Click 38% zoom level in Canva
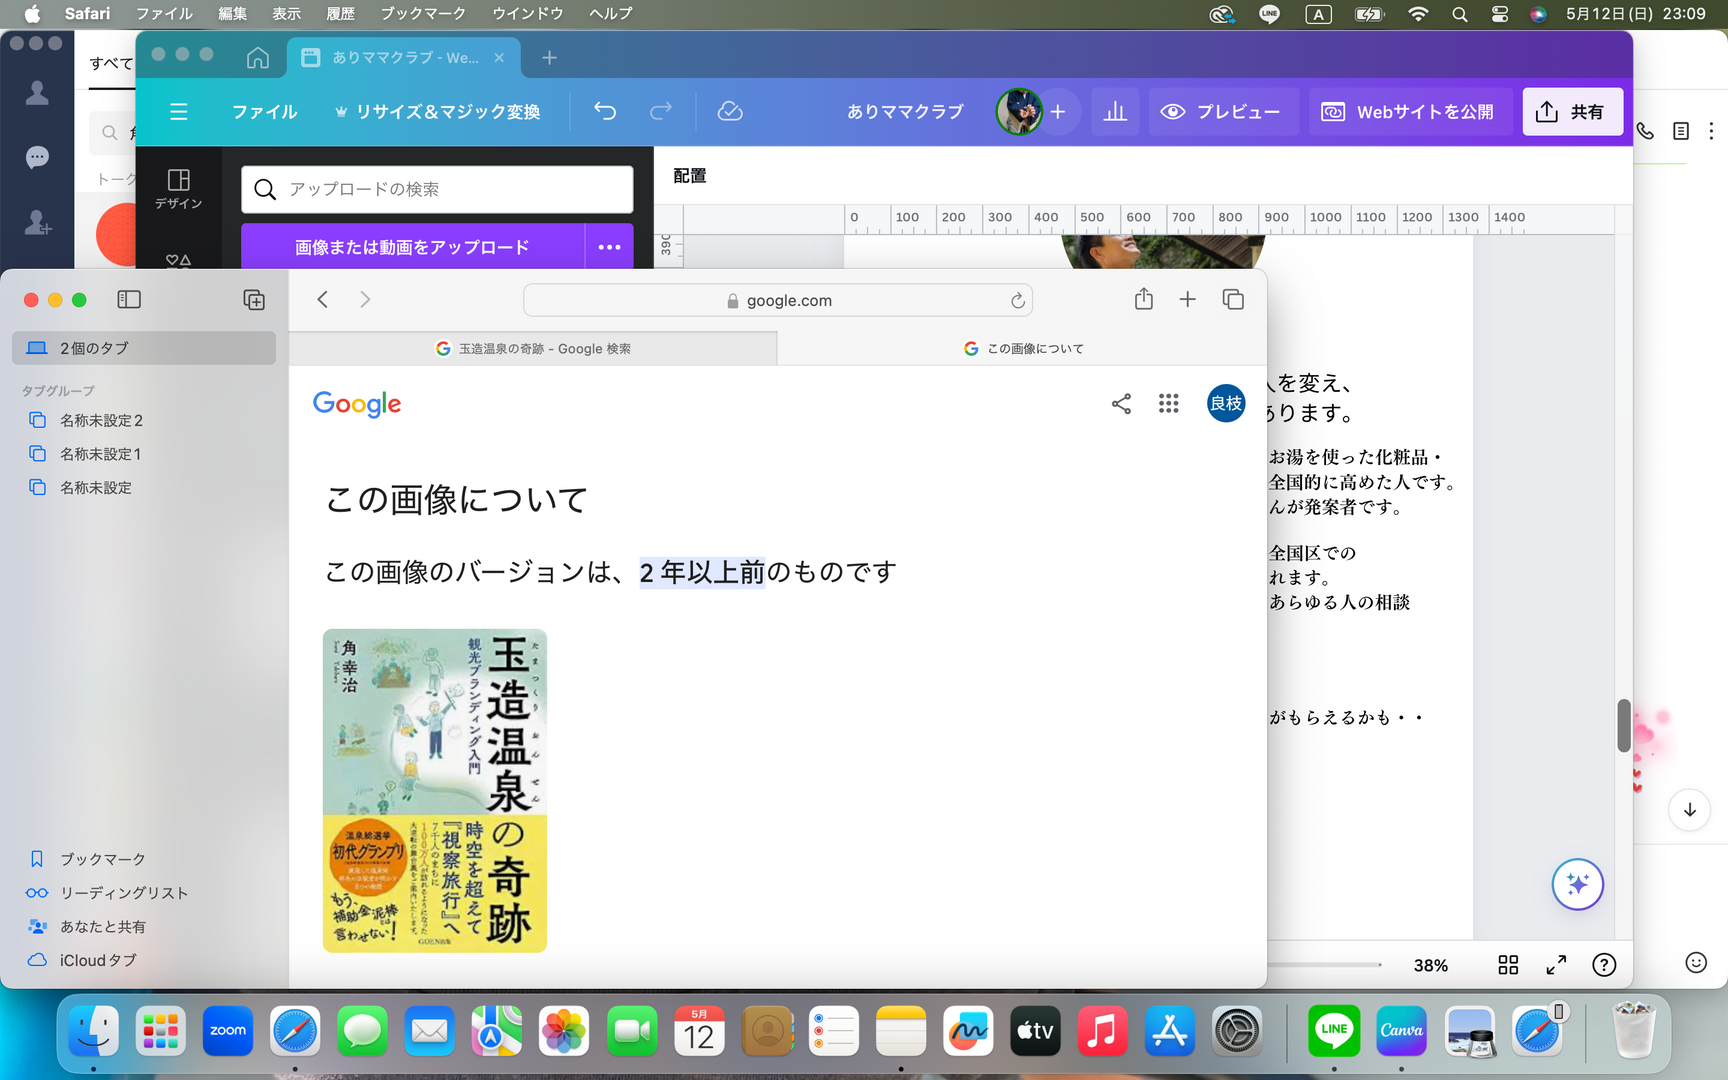The width and height of the screenshot is (1728, 1080). point(1431,965)
